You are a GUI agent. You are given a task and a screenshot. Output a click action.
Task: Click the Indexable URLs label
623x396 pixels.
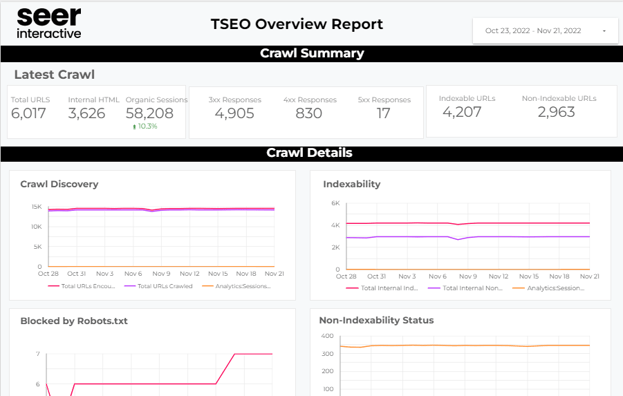tap(467, 98)
